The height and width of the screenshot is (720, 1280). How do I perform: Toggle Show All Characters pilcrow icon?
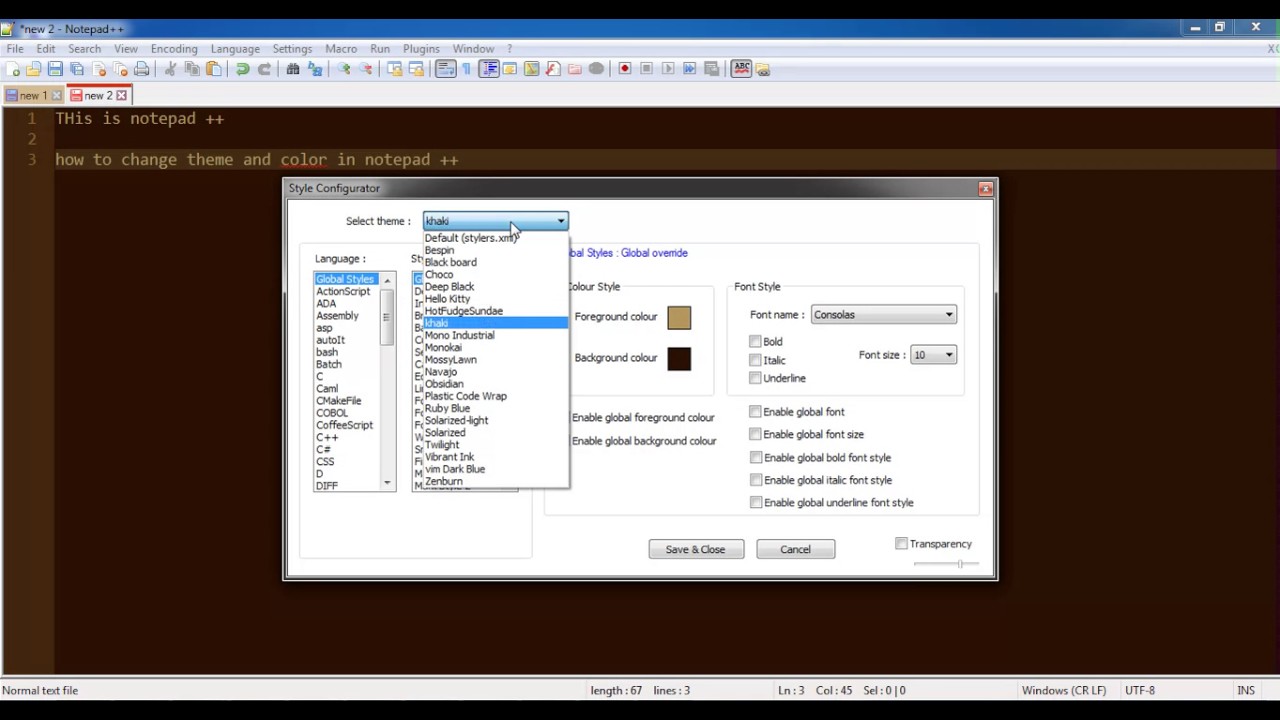coord(466,69)
